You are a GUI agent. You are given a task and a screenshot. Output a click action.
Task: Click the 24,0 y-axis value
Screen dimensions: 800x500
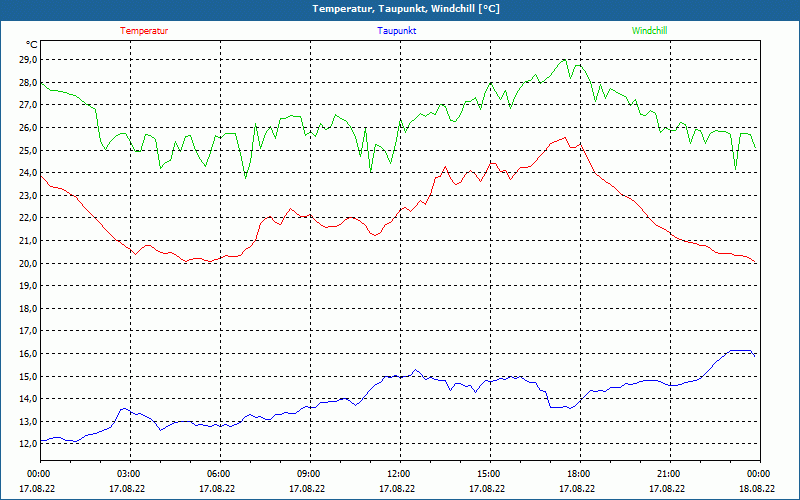[x=29, y=172]
